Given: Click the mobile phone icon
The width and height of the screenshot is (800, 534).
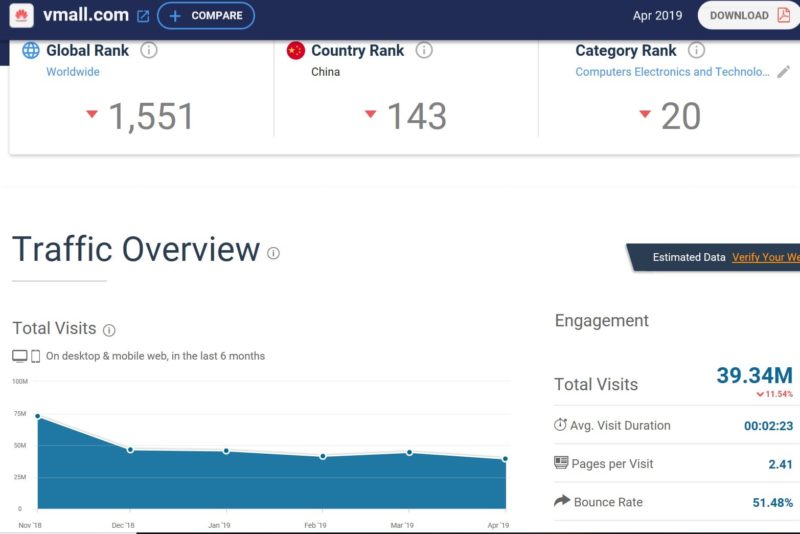Looking at the screenshot, I should [36, 356].
